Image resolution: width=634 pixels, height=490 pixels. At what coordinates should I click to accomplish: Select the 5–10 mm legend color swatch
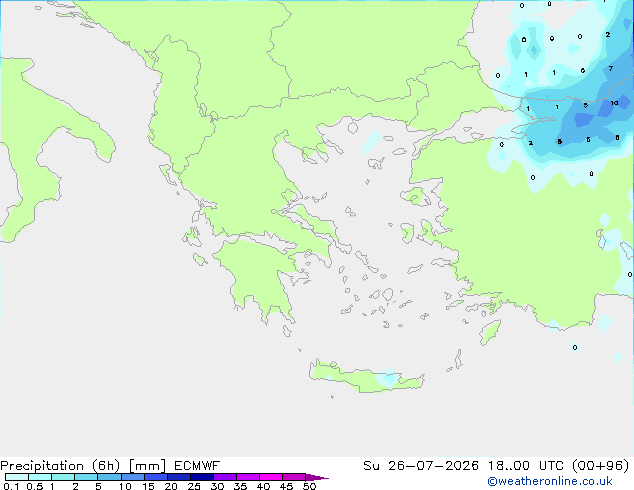point(109,477)
